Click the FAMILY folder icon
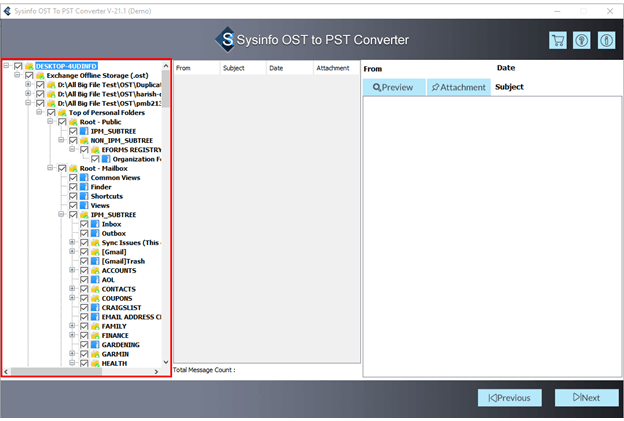 [95, 326]
